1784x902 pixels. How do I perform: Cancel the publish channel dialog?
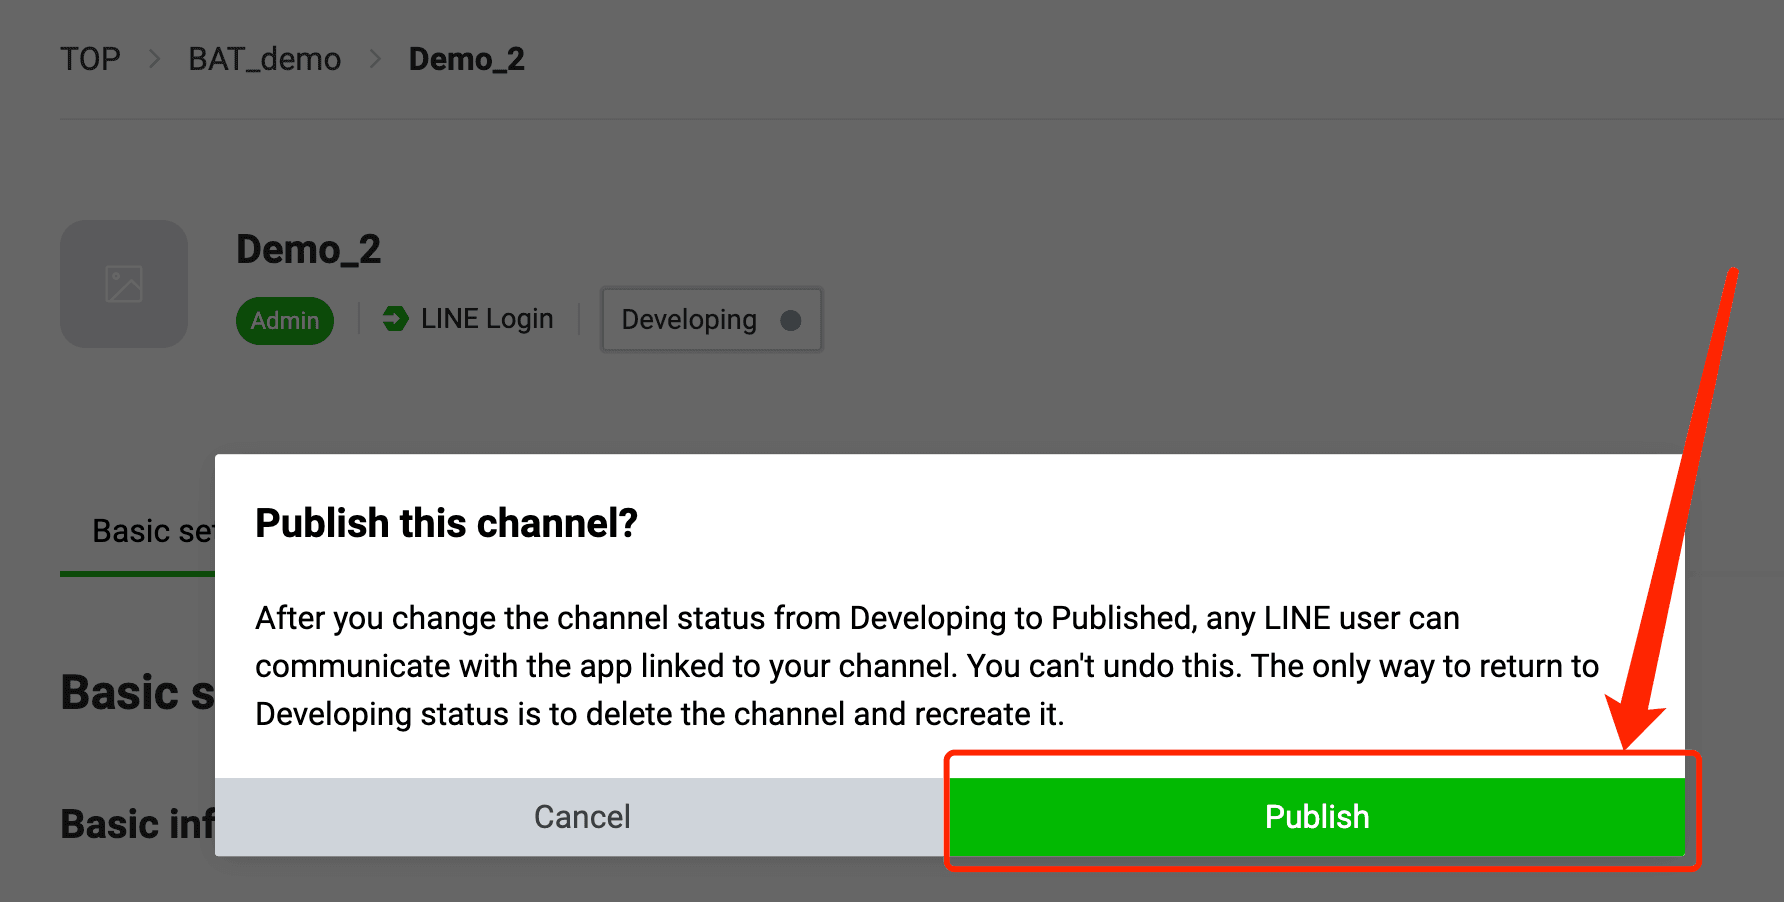click(582, 817)
